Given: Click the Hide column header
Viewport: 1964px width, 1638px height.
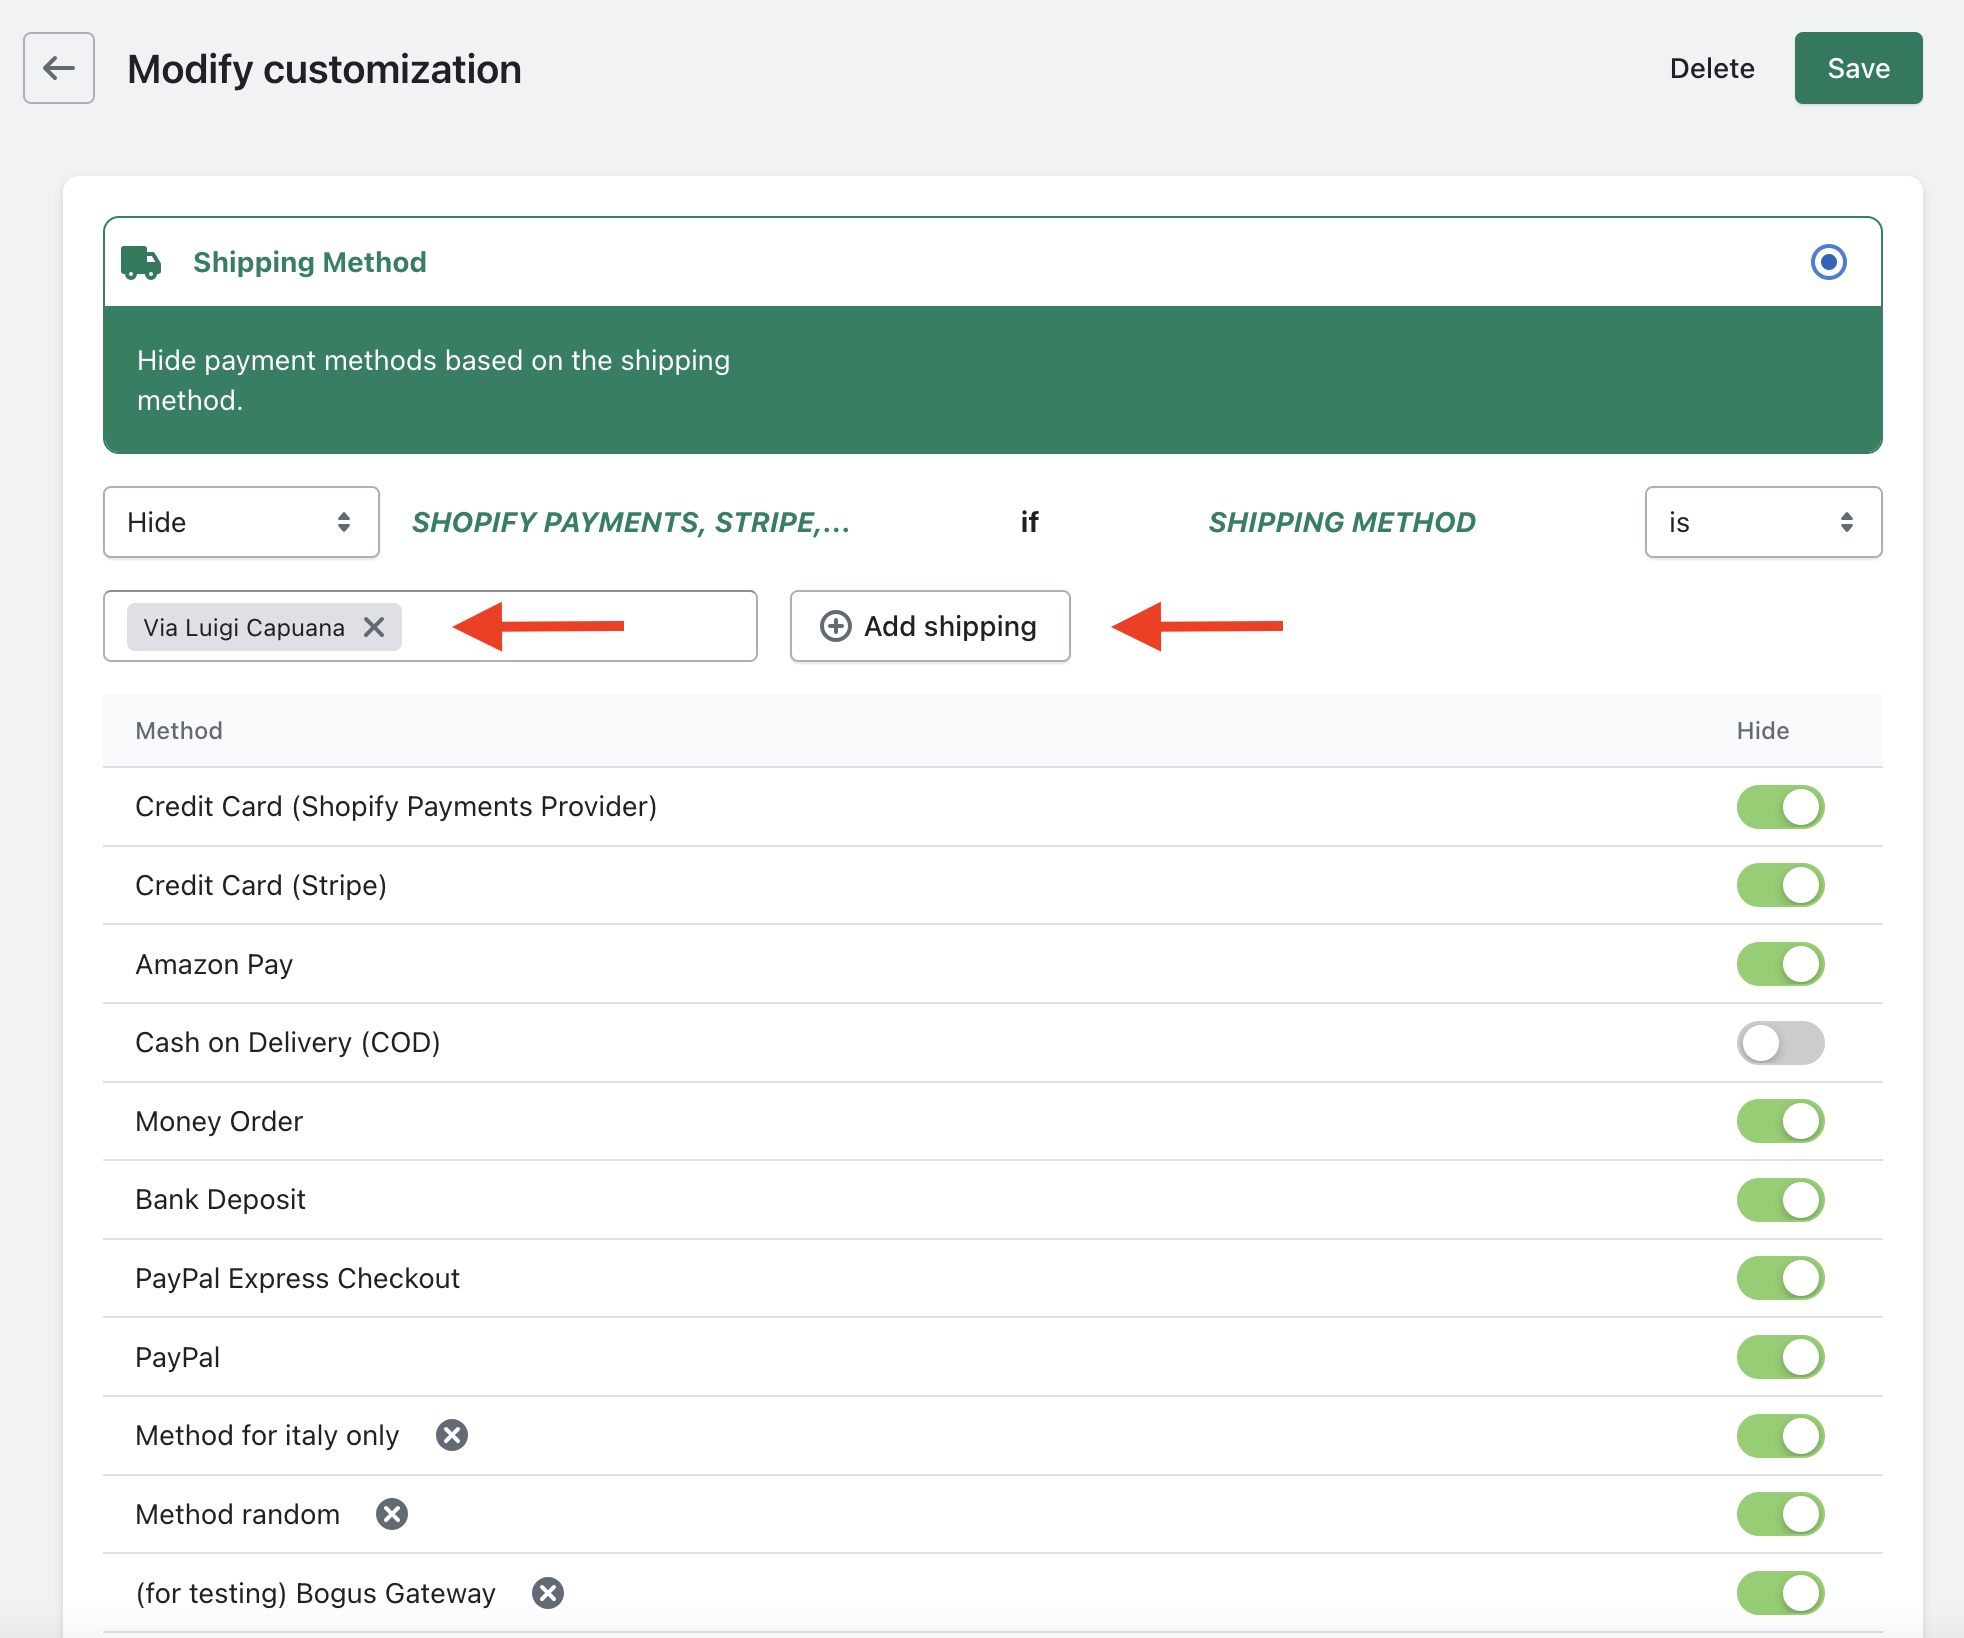Looking at the screenshot, I should [x=1763, y=731].
